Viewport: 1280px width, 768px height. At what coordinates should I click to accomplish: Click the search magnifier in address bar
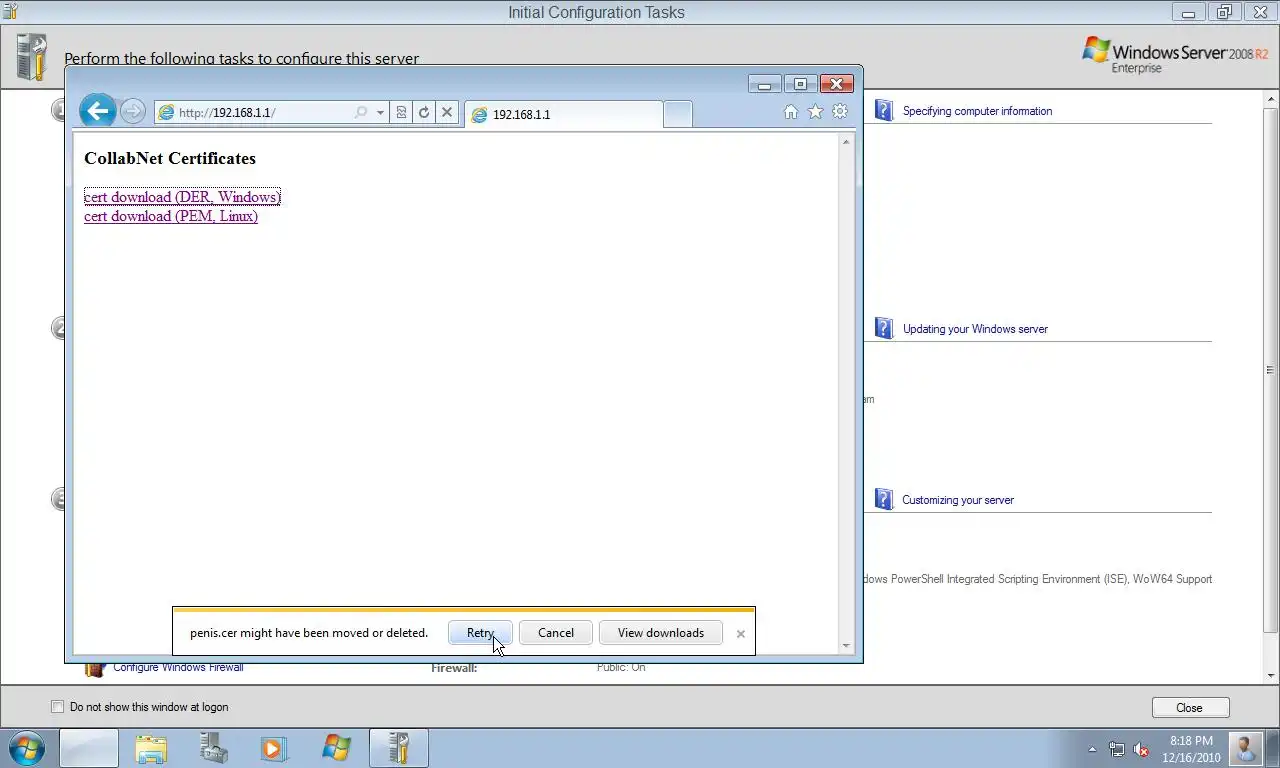(x=361, y=112)
